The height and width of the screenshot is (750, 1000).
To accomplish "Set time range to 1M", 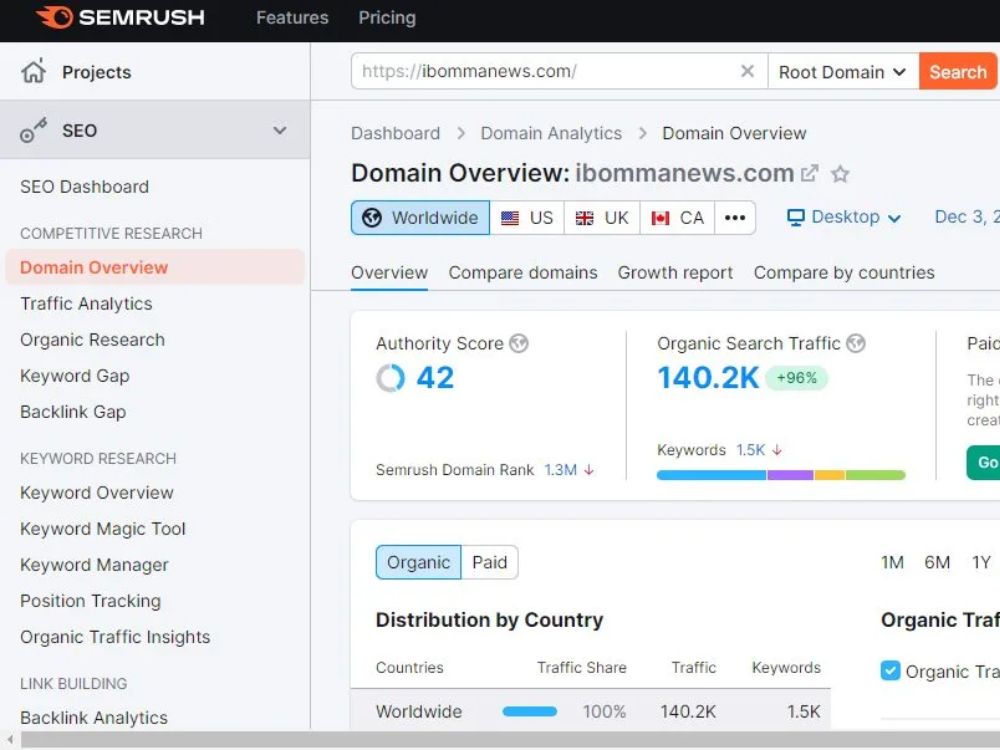I will tap(892, 562).
